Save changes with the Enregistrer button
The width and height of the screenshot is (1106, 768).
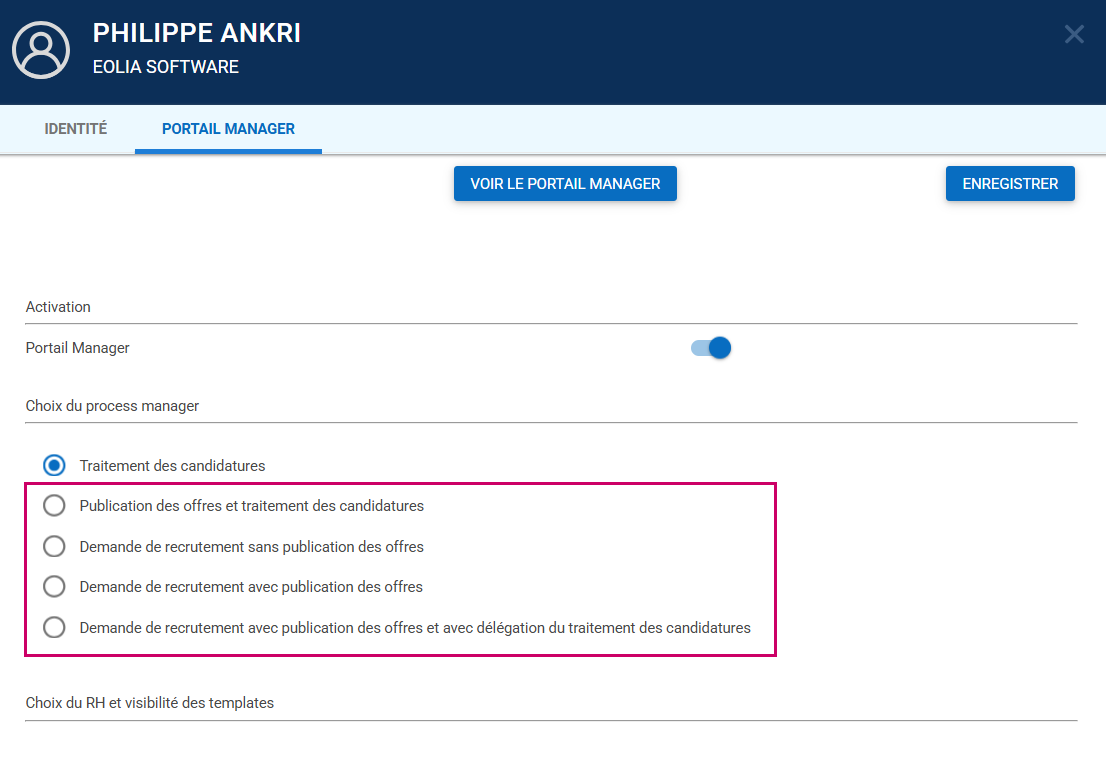tap(1010, 184)
